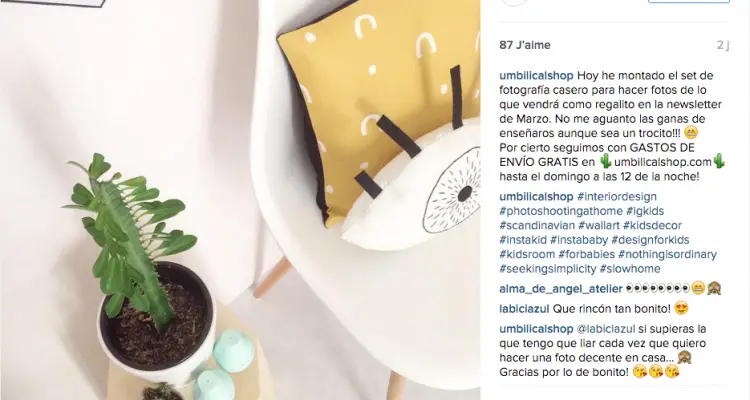View alma_de_angel_atelier commenter profile
The height and width of the screenshot is (400, 750).
(561, 289)
